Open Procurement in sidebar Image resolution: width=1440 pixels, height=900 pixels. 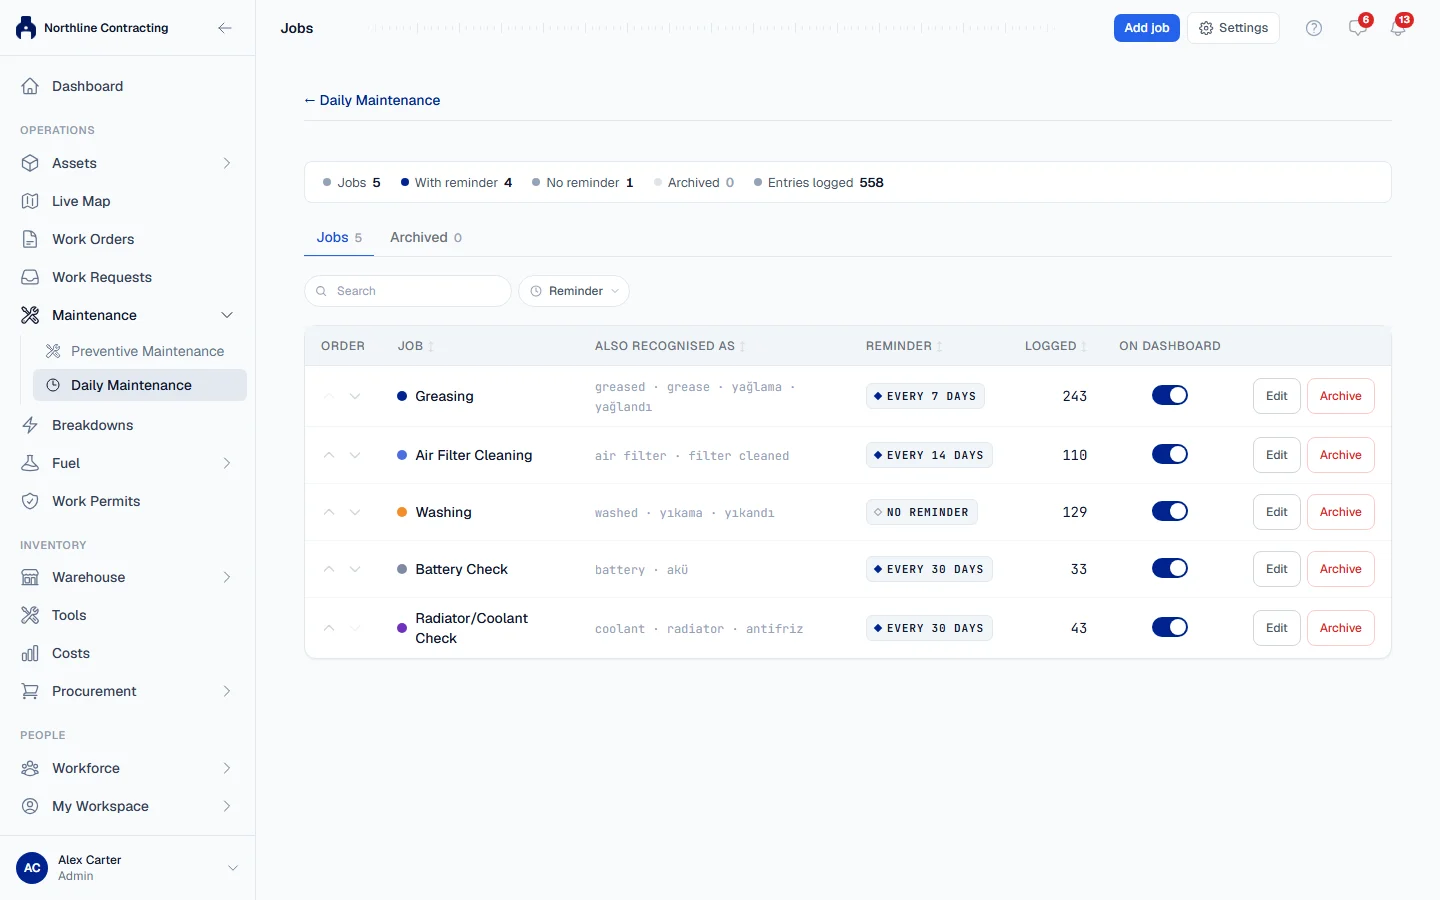point(127,691)
